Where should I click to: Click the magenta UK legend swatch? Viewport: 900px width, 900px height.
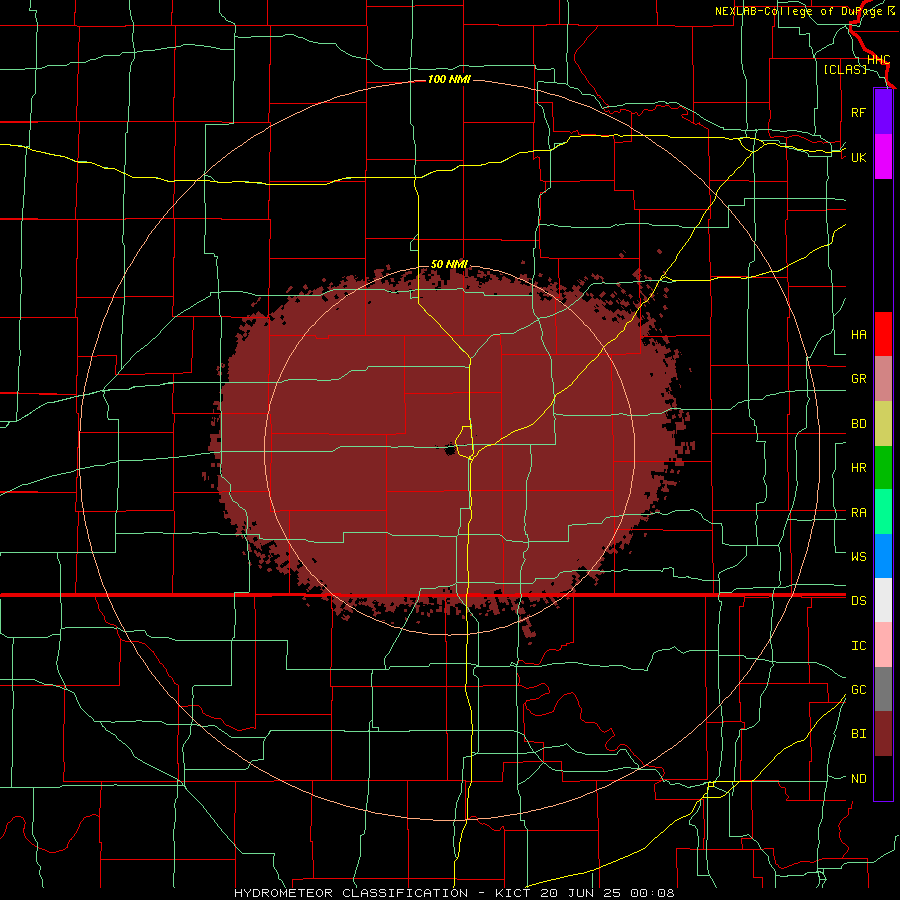[883, 157]
